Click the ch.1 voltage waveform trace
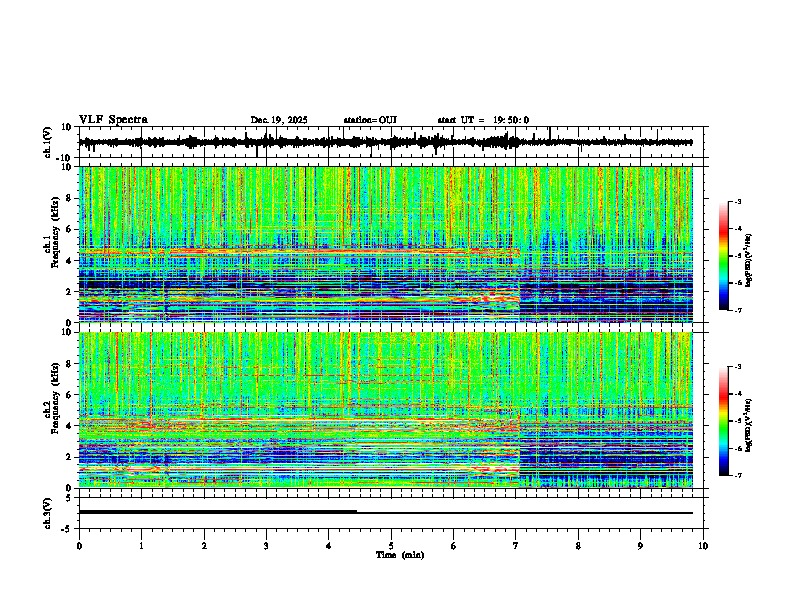This screenshot has width=792, height=612. tap(385, 142)
